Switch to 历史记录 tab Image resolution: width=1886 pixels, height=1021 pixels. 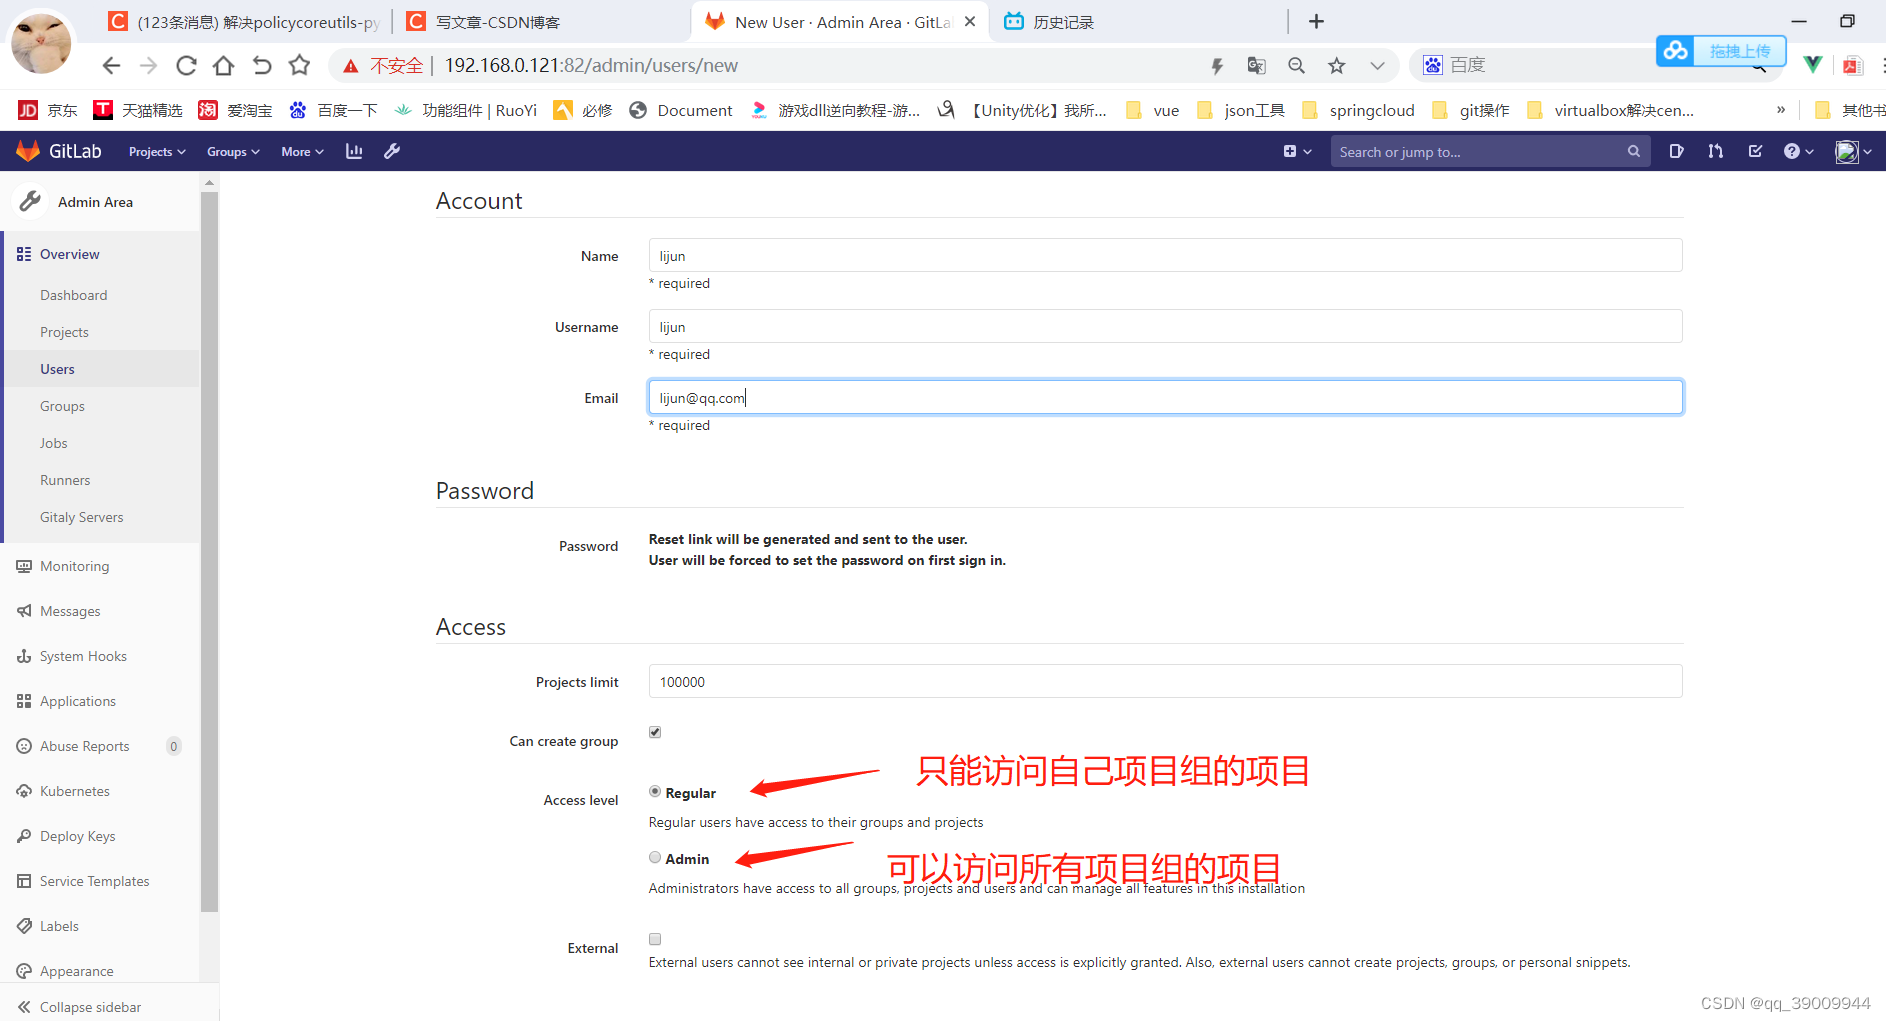click(x=1050, y=22)
